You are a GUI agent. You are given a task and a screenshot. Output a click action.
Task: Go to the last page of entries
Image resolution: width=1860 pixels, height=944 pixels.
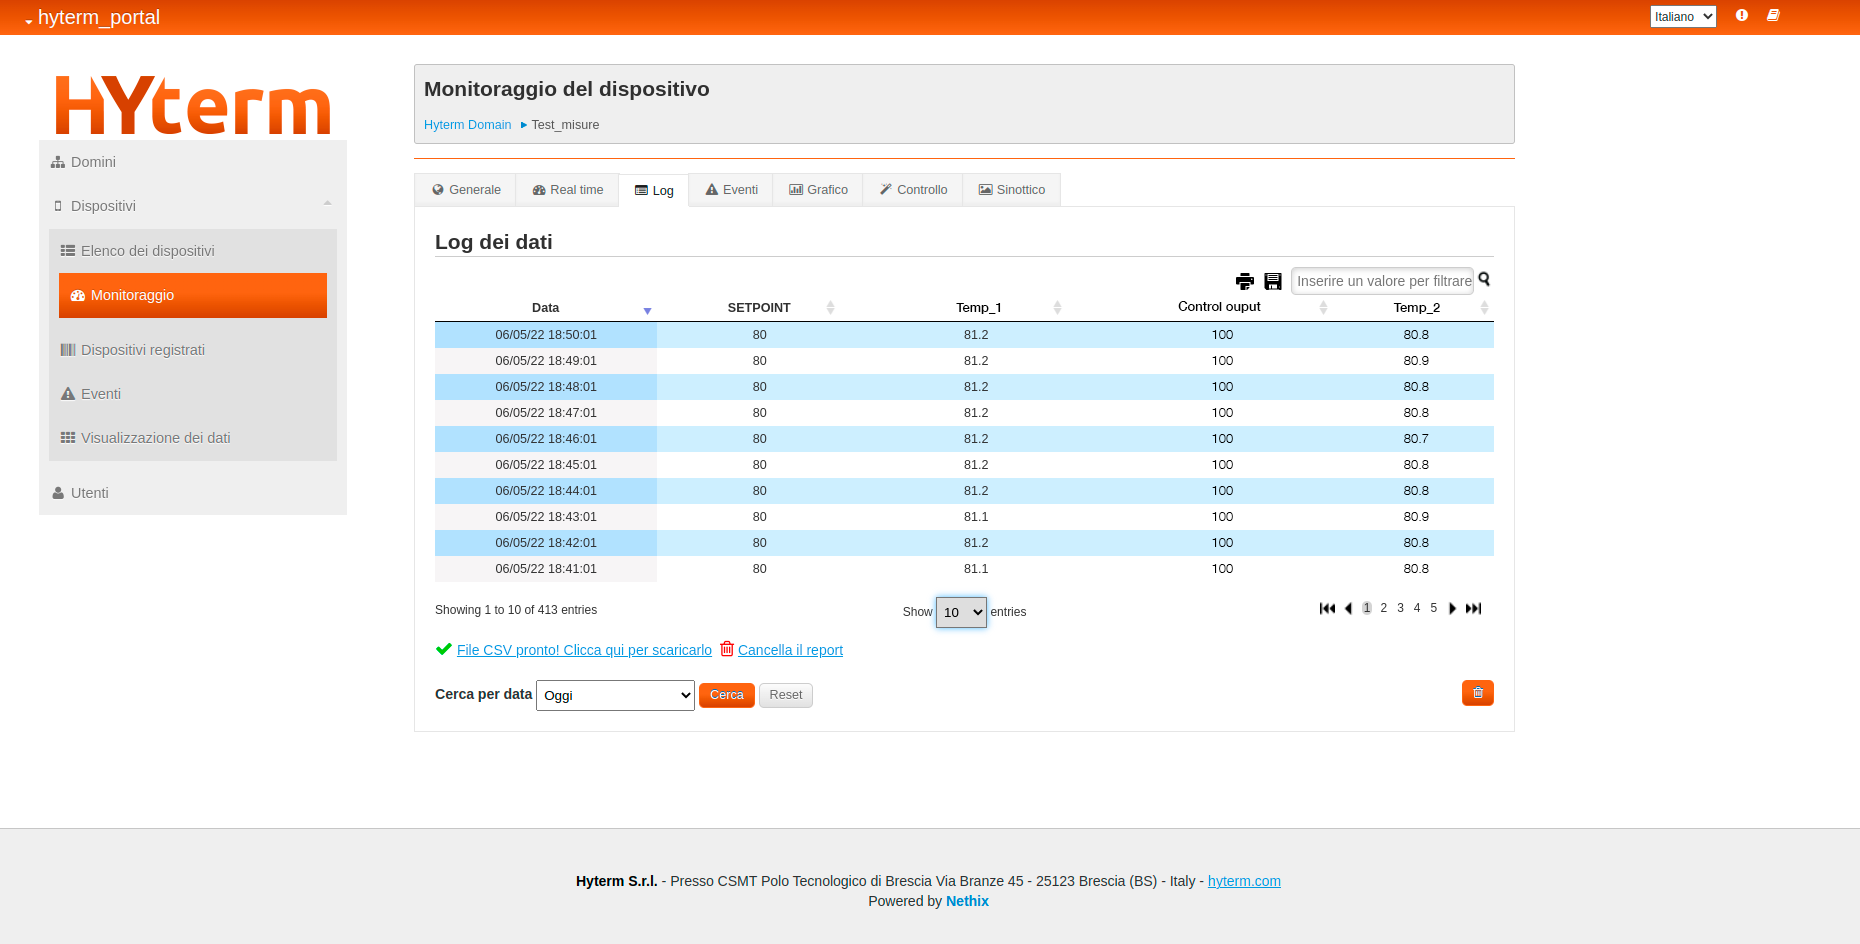pos(1473,608)
